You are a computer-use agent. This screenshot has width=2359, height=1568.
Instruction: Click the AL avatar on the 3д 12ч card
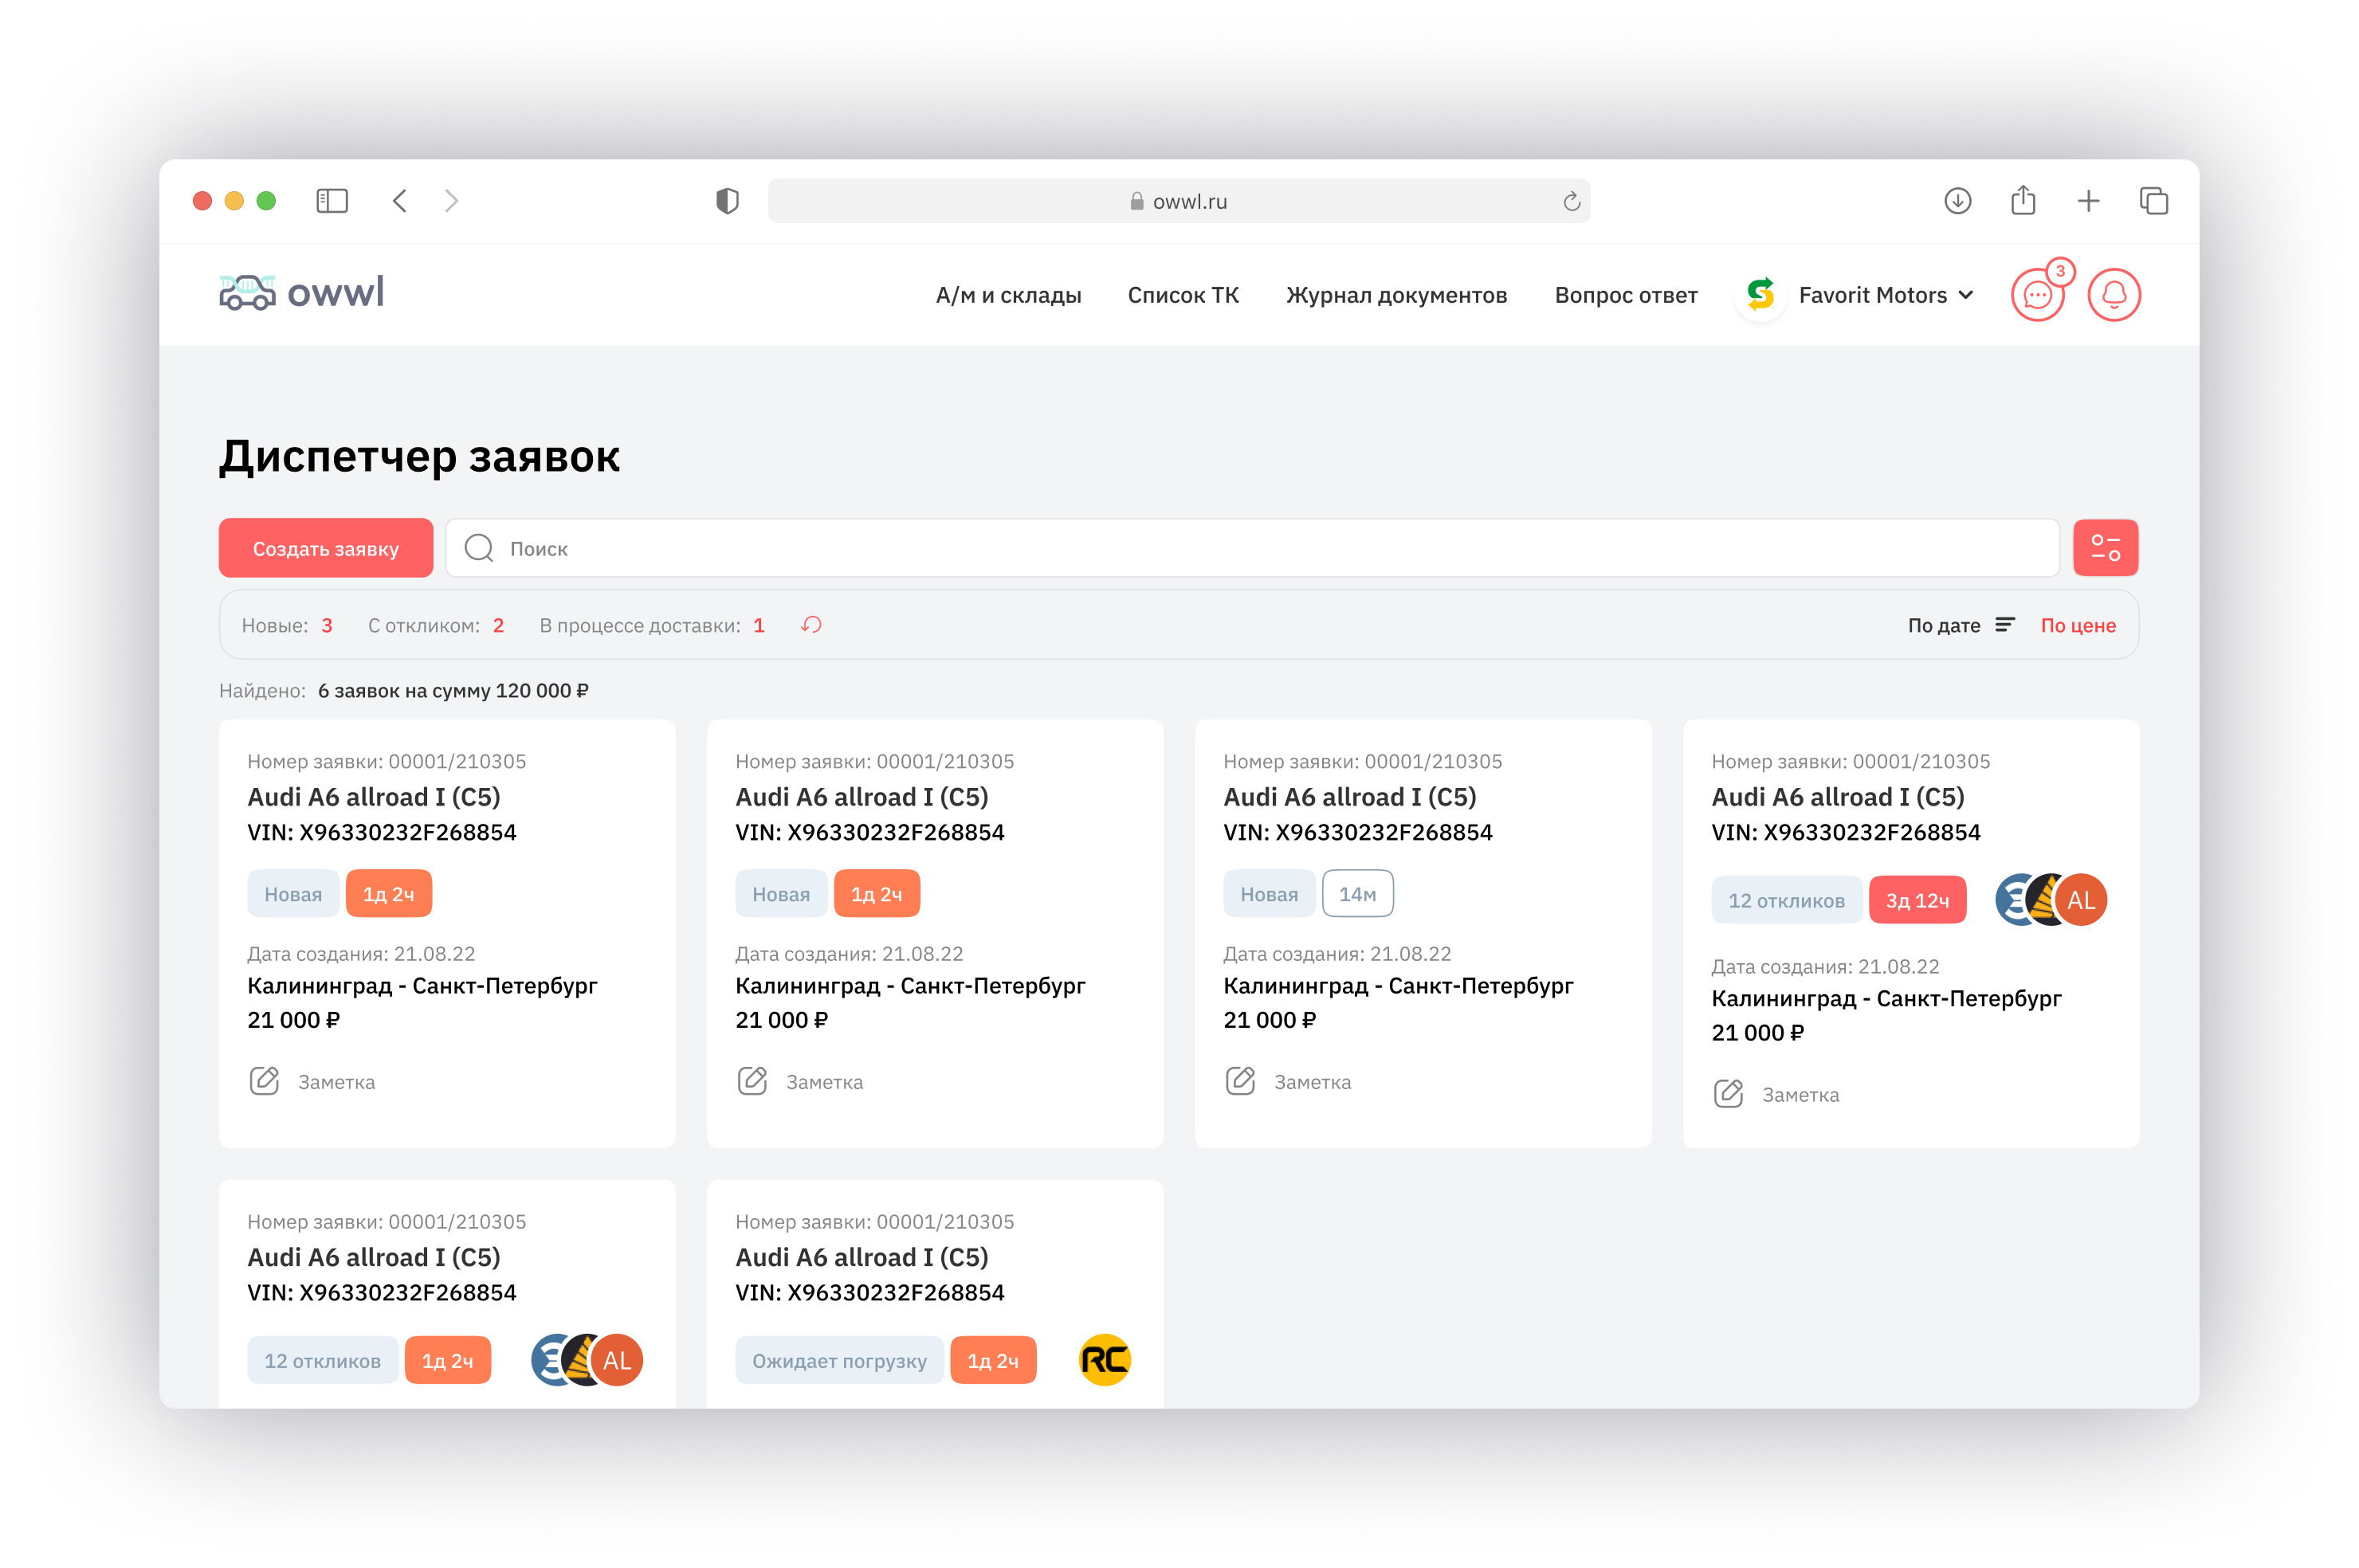coord(2081,900)
